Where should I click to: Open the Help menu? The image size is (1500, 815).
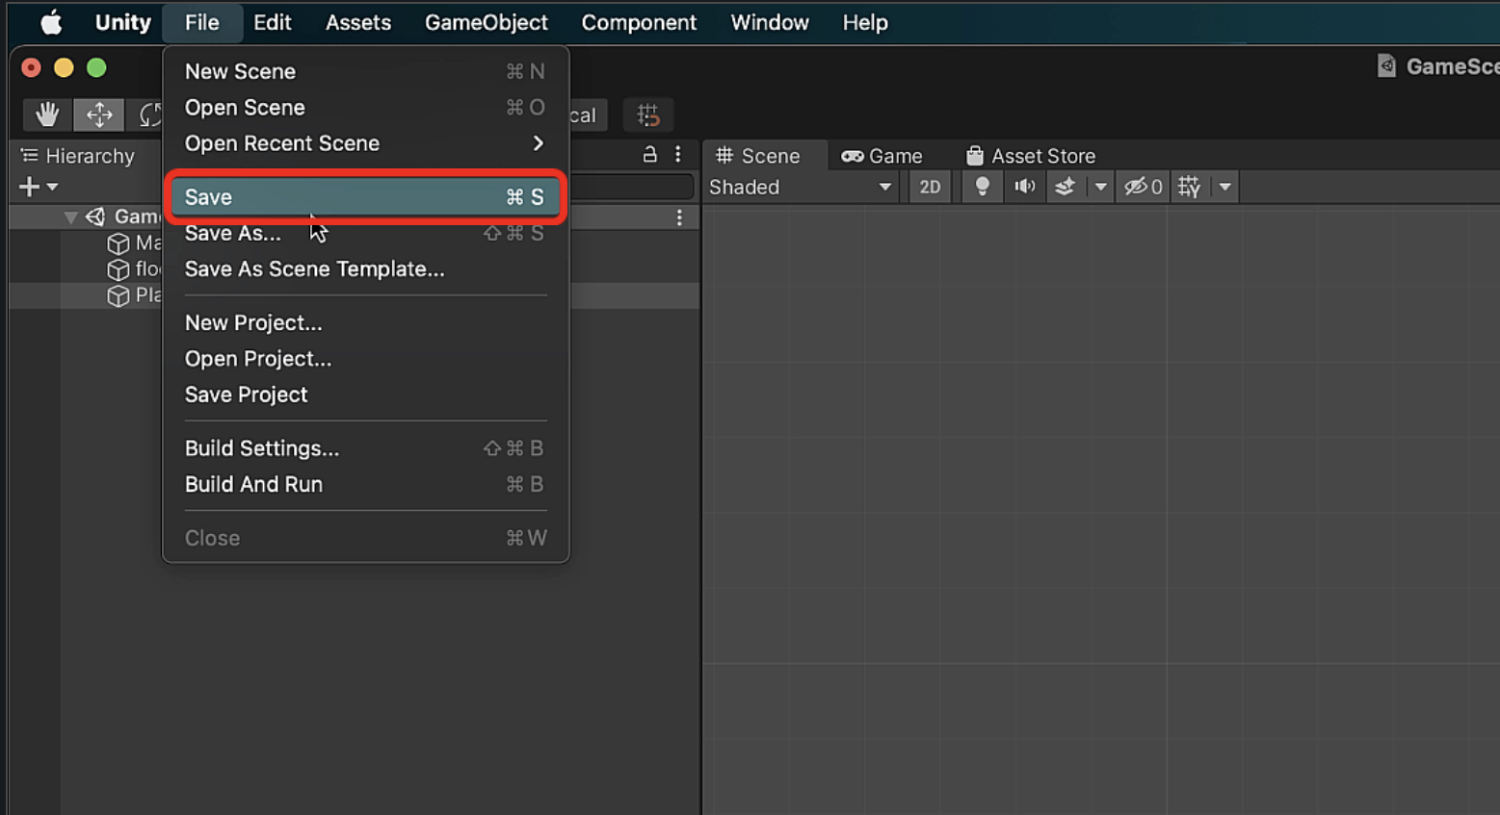[865, 22]
